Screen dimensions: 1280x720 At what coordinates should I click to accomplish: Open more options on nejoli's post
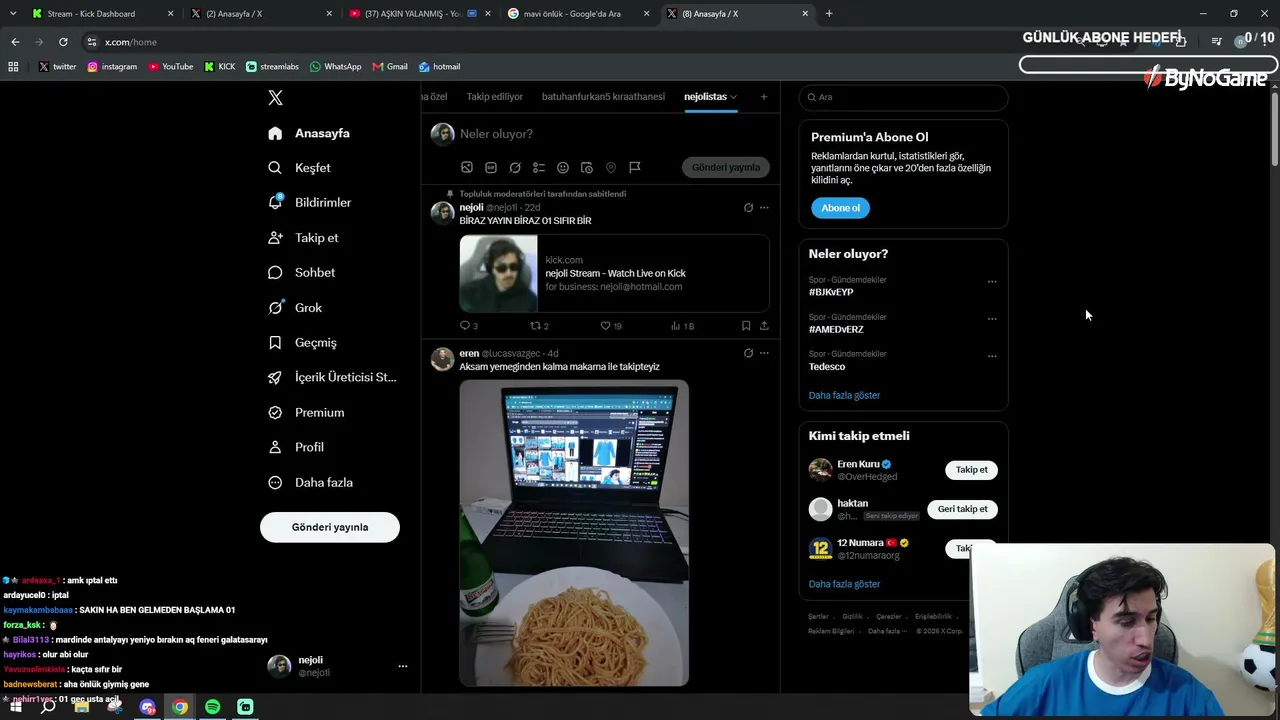click(764, 208)
